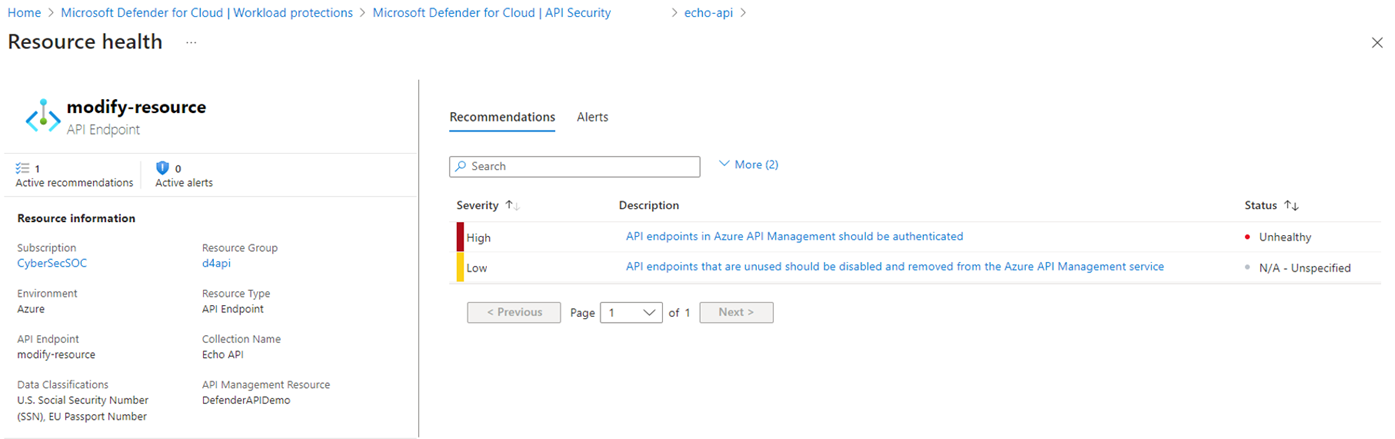Click the API Endpoint resource icon
The height and width of the screenshot is (439, 1395).
pyautogui.click(x=43, y=117)
